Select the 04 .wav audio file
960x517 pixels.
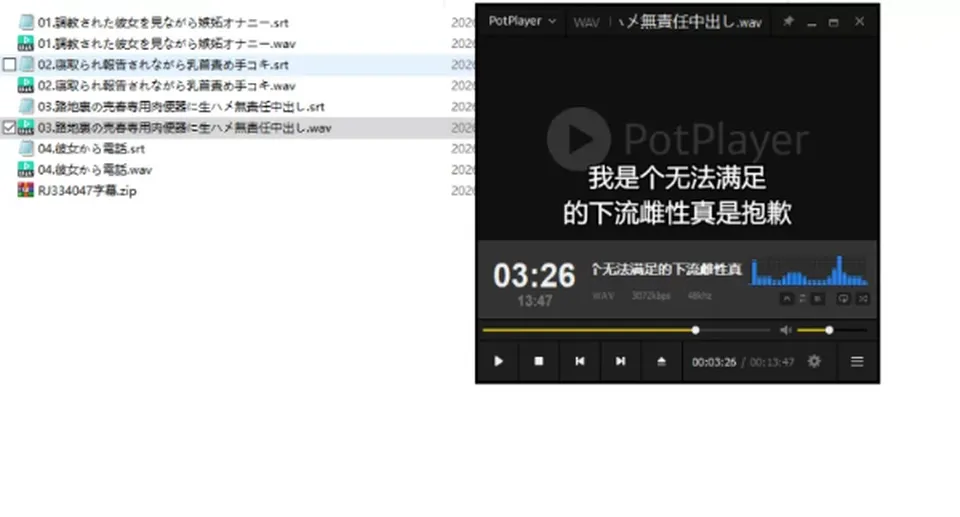94,170
